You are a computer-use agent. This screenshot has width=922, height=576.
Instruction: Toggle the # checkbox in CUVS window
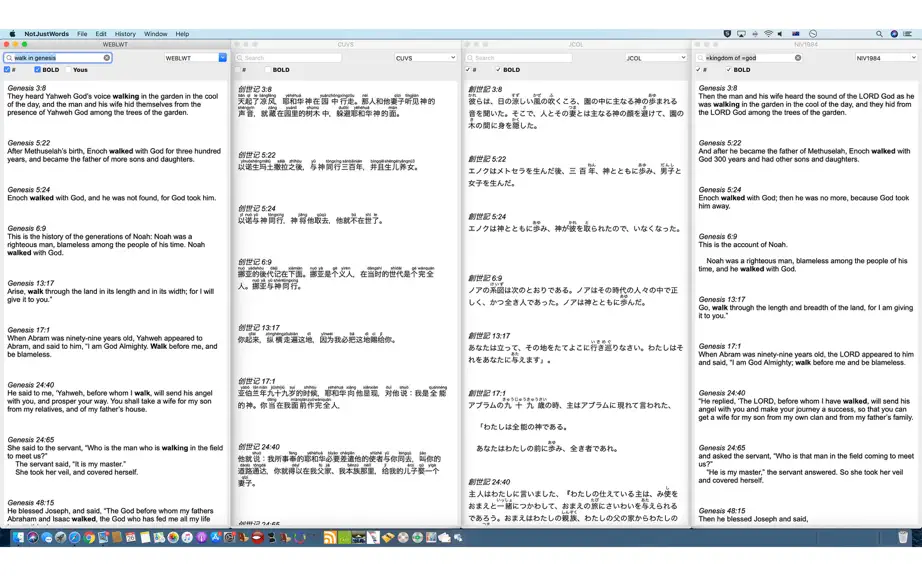pyautogui.click(x=238, y=69)
